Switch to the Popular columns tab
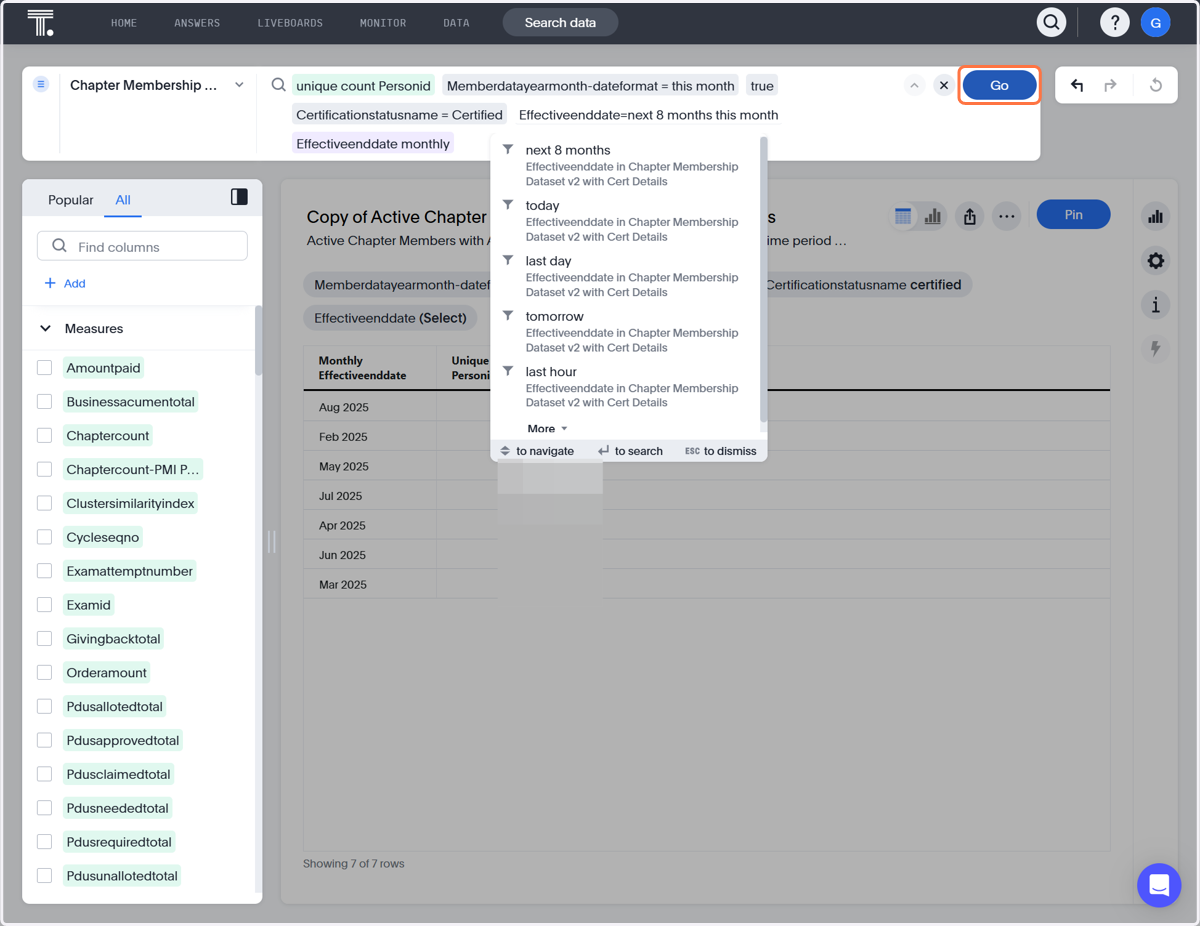 (x=71, y=200)
